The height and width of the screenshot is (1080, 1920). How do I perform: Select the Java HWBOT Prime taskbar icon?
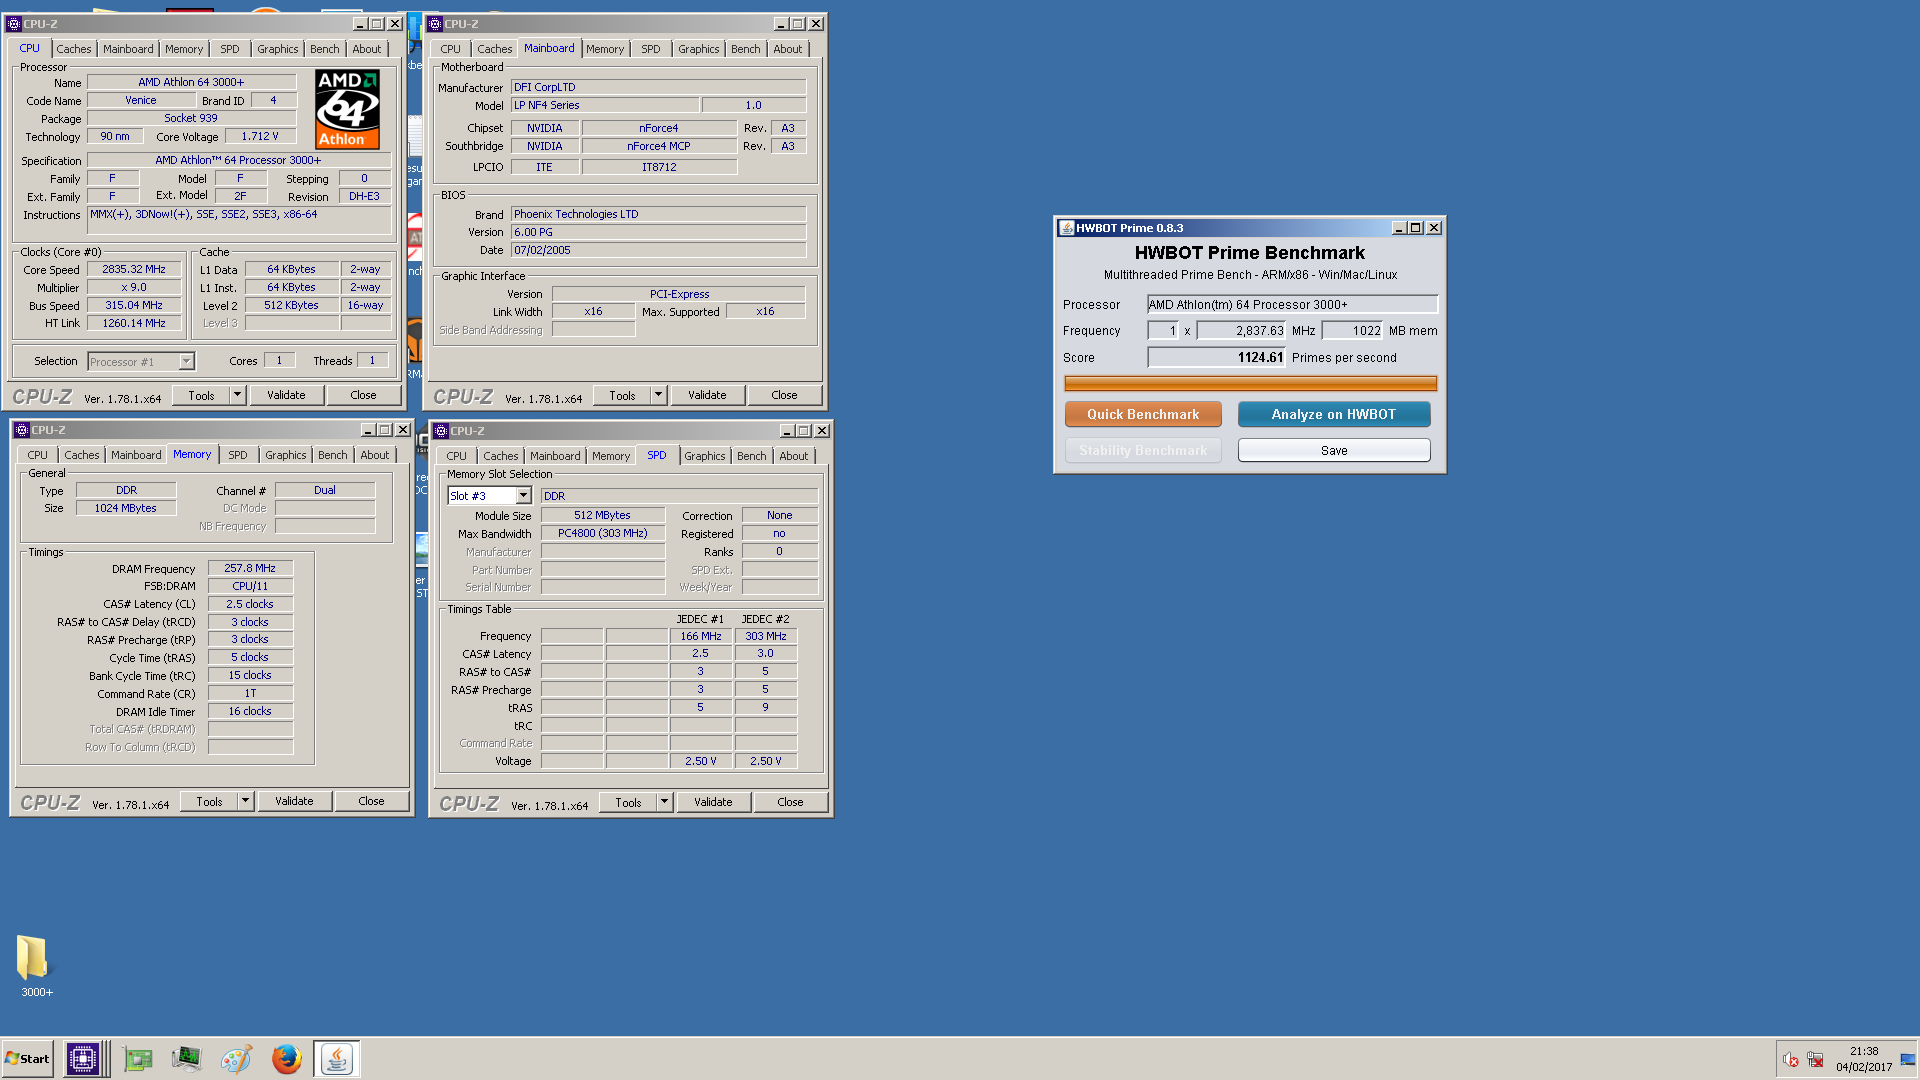point(337,1058)
